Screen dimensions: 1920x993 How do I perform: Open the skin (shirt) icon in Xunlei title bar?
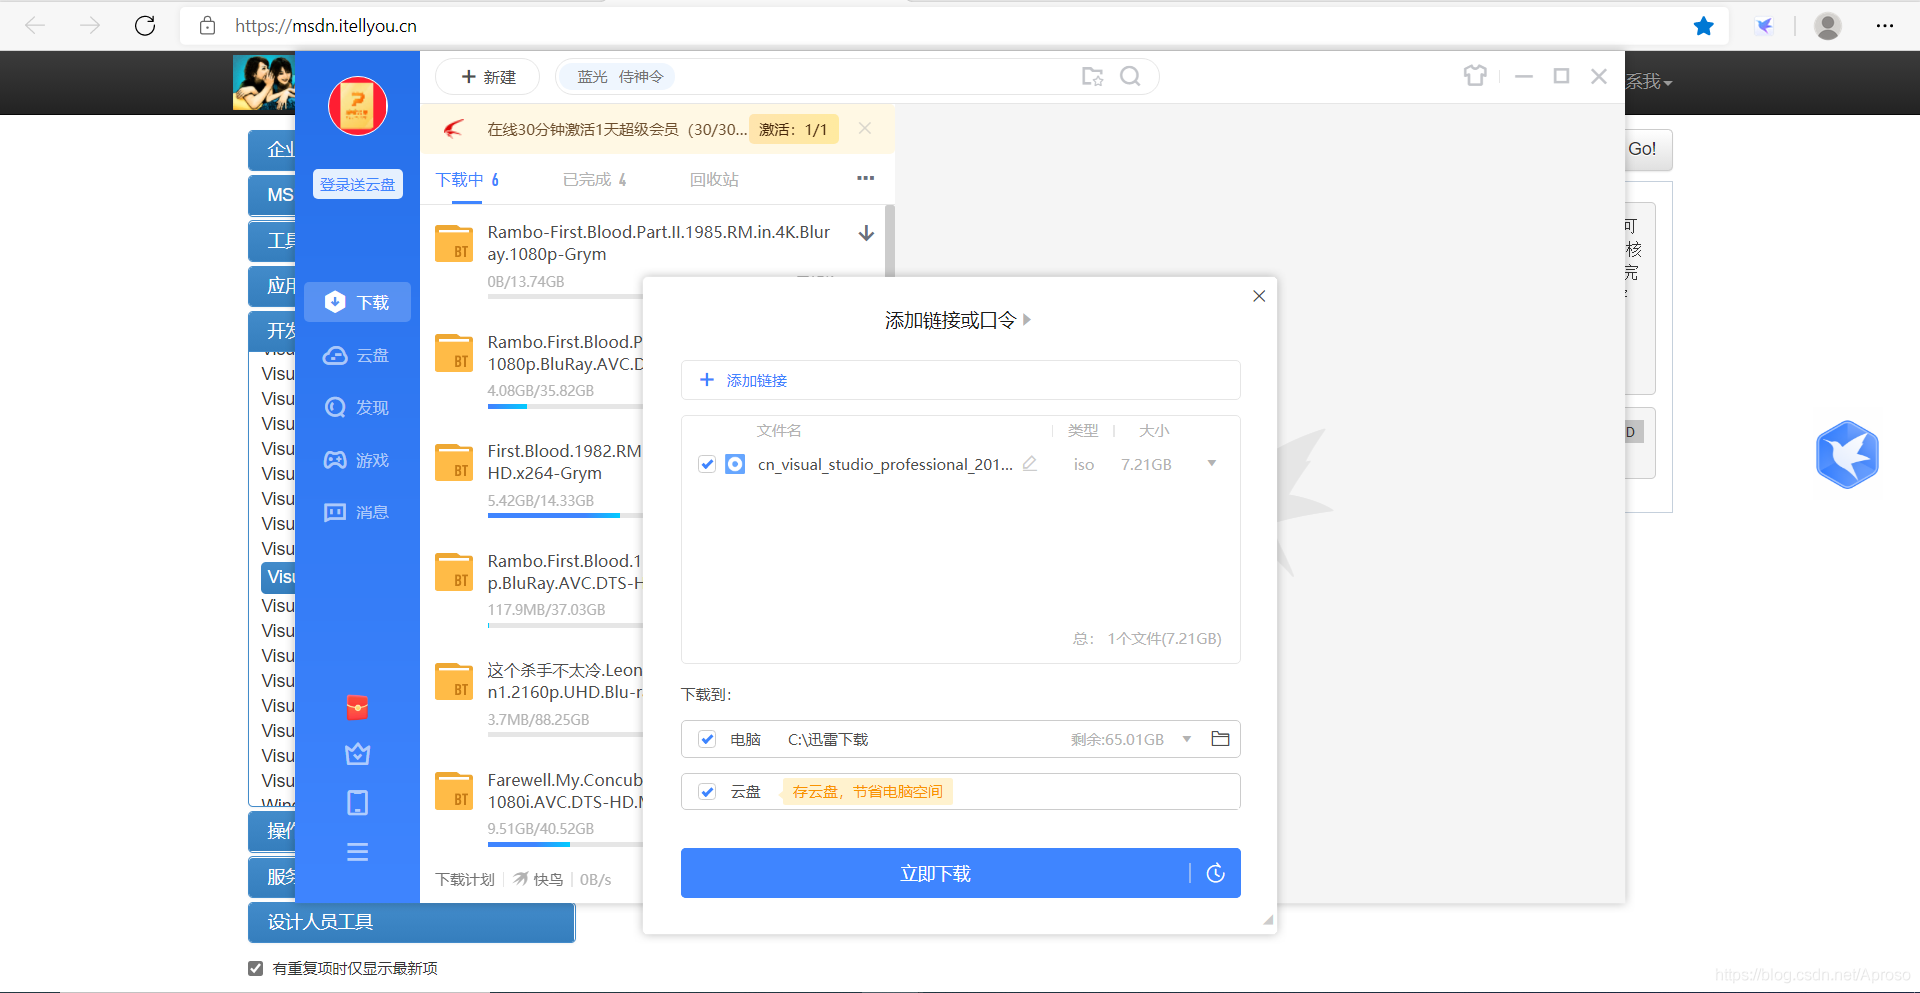(x=1475, y=76)
